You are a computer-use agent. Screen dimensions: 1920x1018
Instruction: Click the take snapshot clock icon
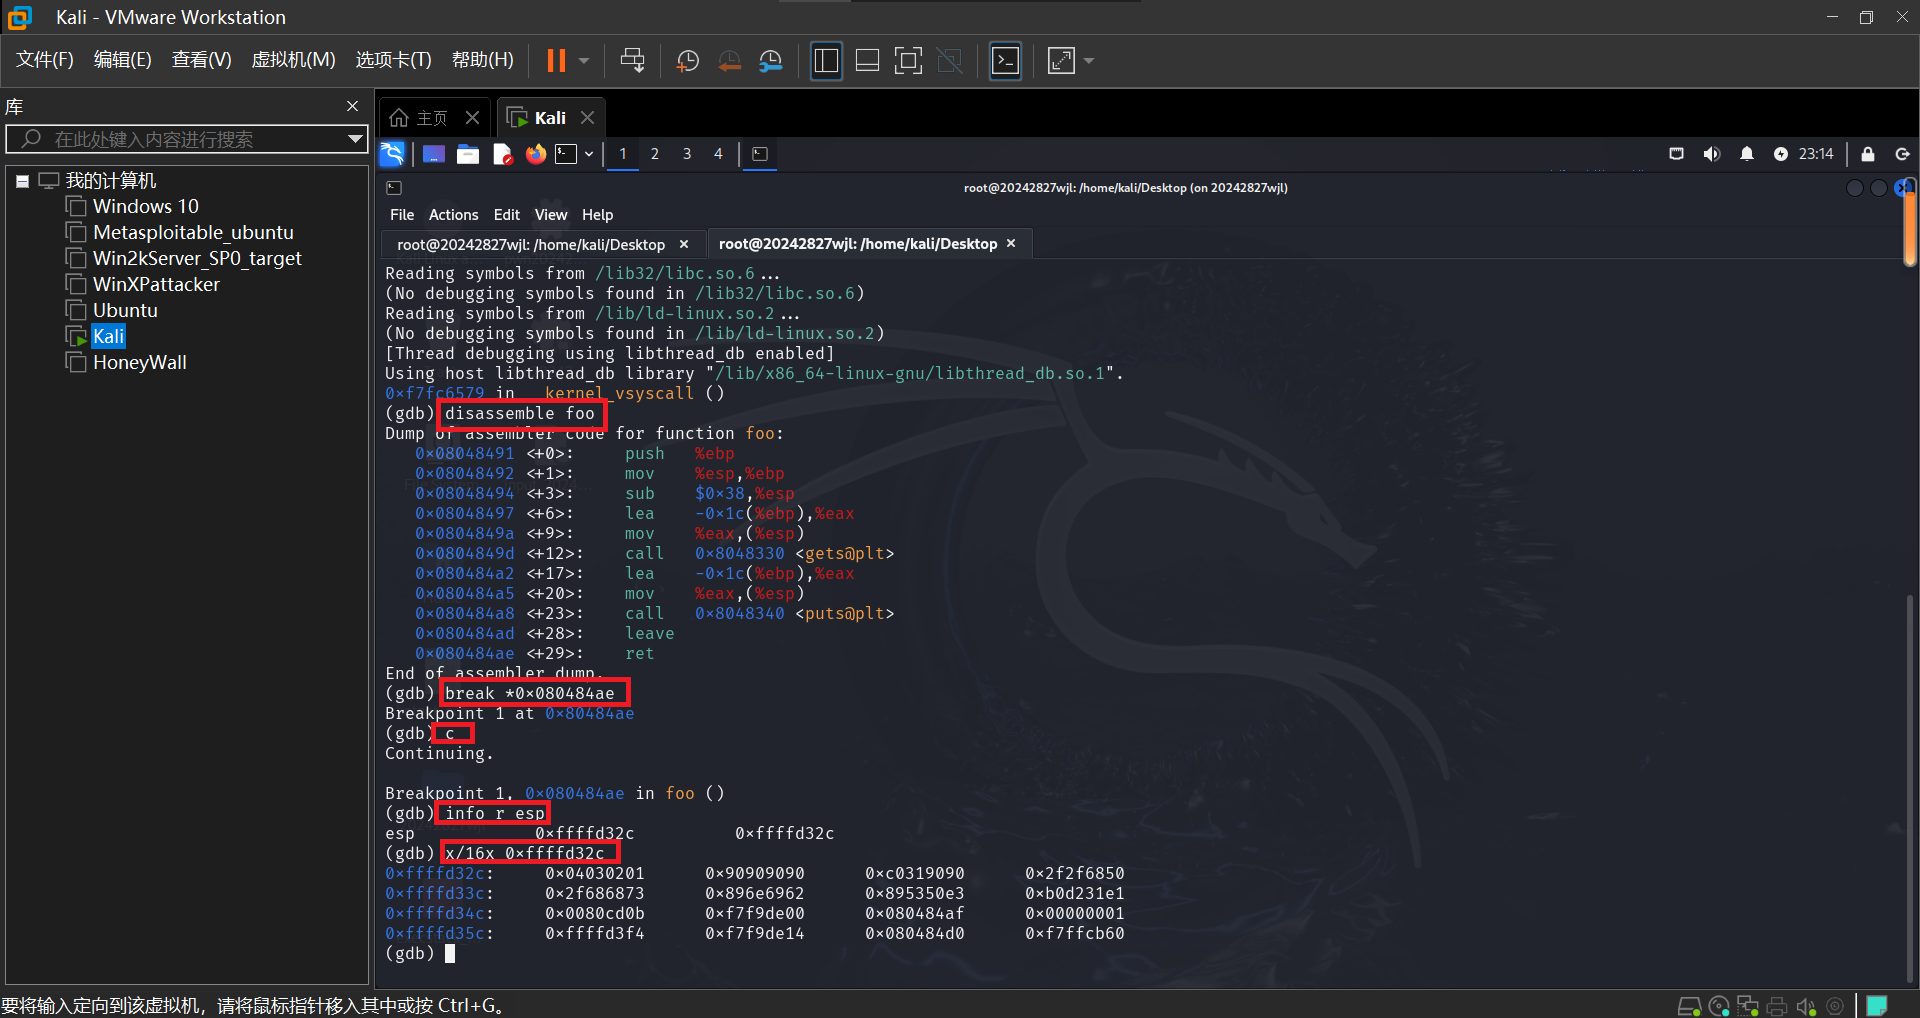pyautogui.click(x=688, y=61)
